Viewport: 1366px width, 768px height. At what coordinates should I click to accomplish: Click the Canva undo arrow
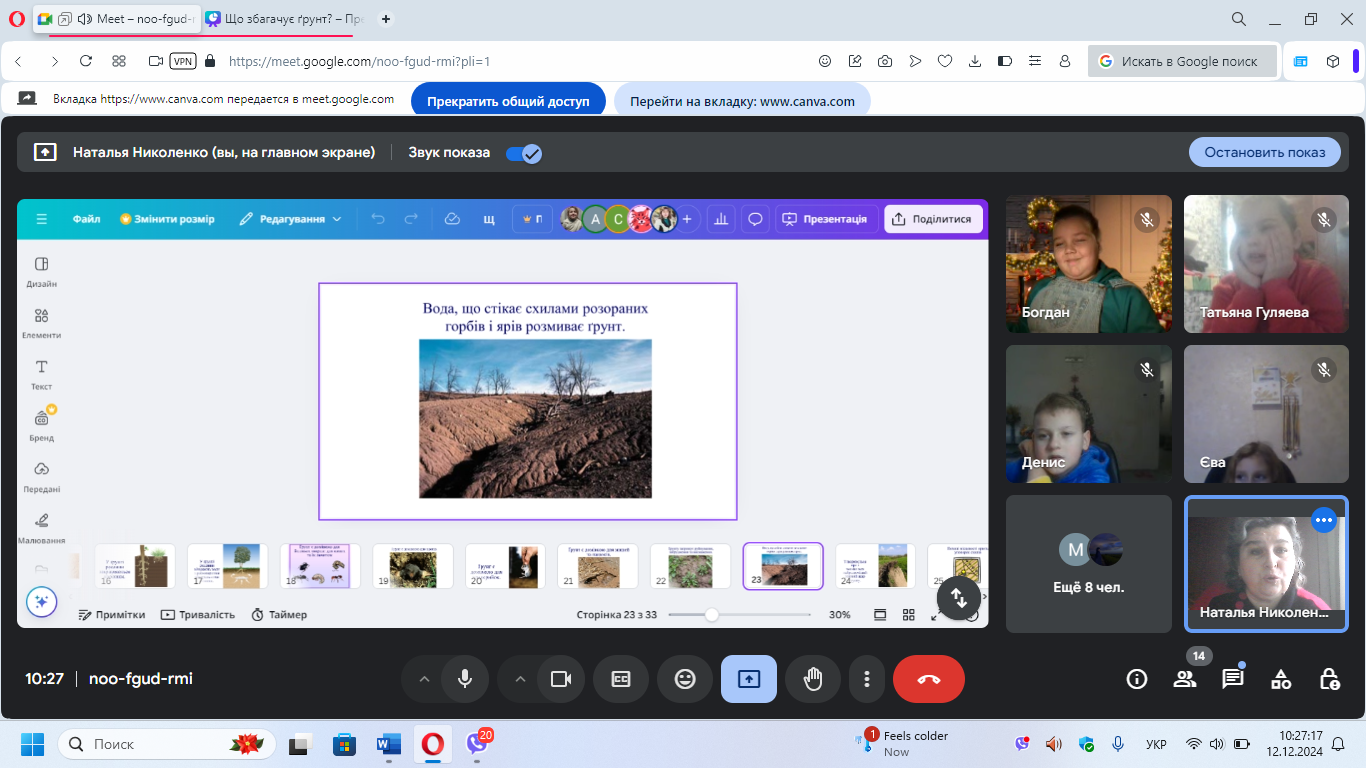point(378,219)
